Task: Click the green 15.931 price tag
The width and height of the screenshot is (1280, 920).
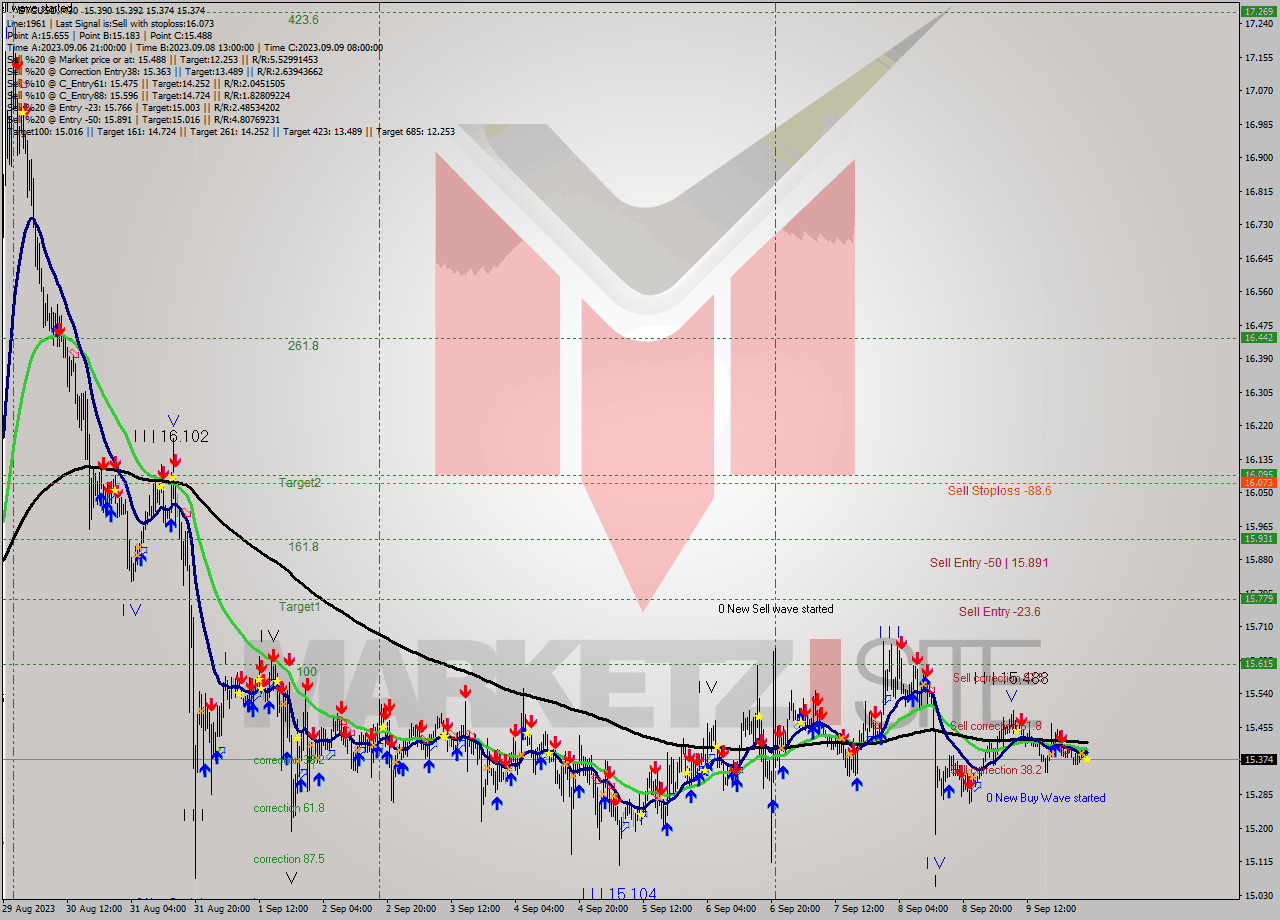Action: (1259, 538)
